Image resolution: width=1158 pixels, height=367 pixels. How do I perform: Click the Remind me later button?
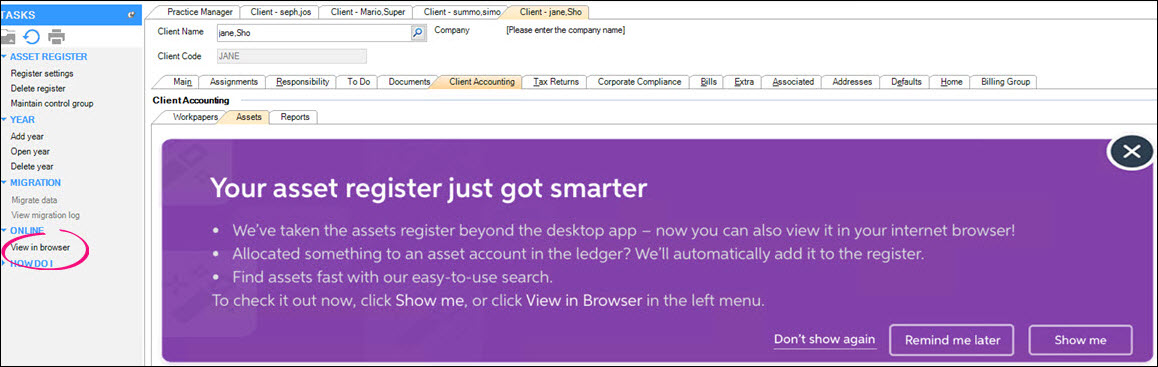click(x=952, y=340)
